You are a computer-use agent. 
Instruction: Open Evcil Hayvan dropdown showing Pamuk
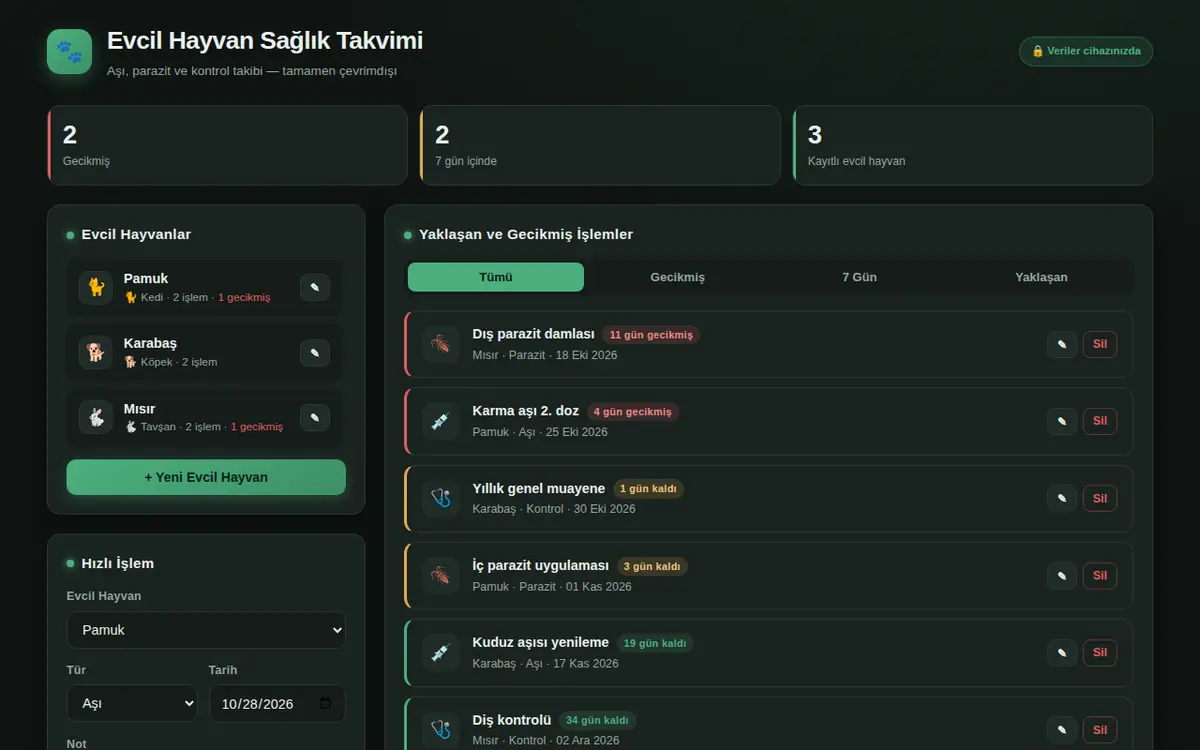click(x=206, y=630)
